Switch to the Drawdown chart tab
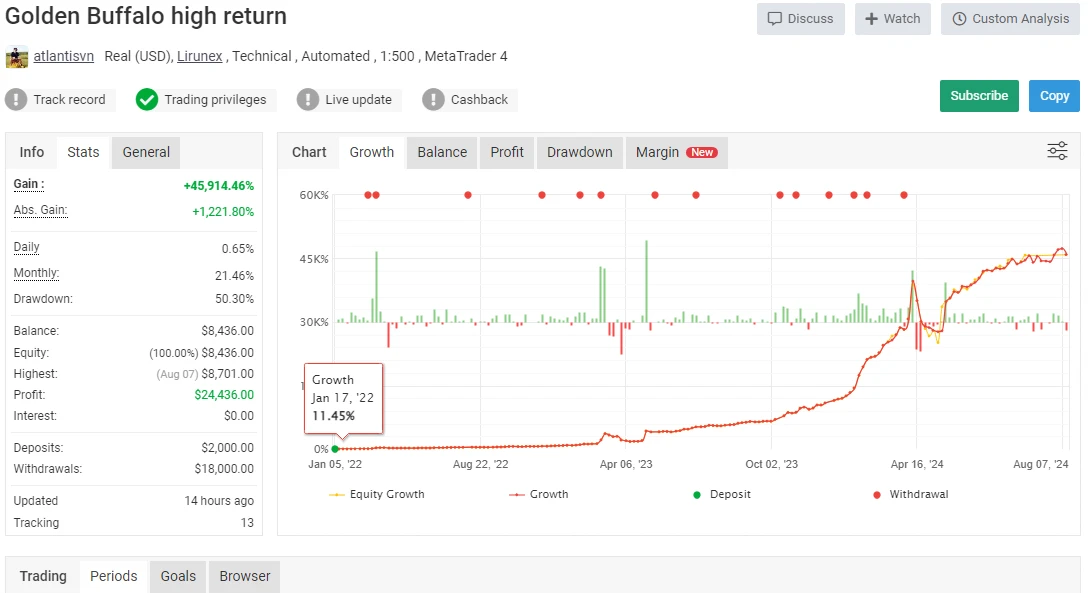This screenshot has height=593, width=1089. pos(579,152)
